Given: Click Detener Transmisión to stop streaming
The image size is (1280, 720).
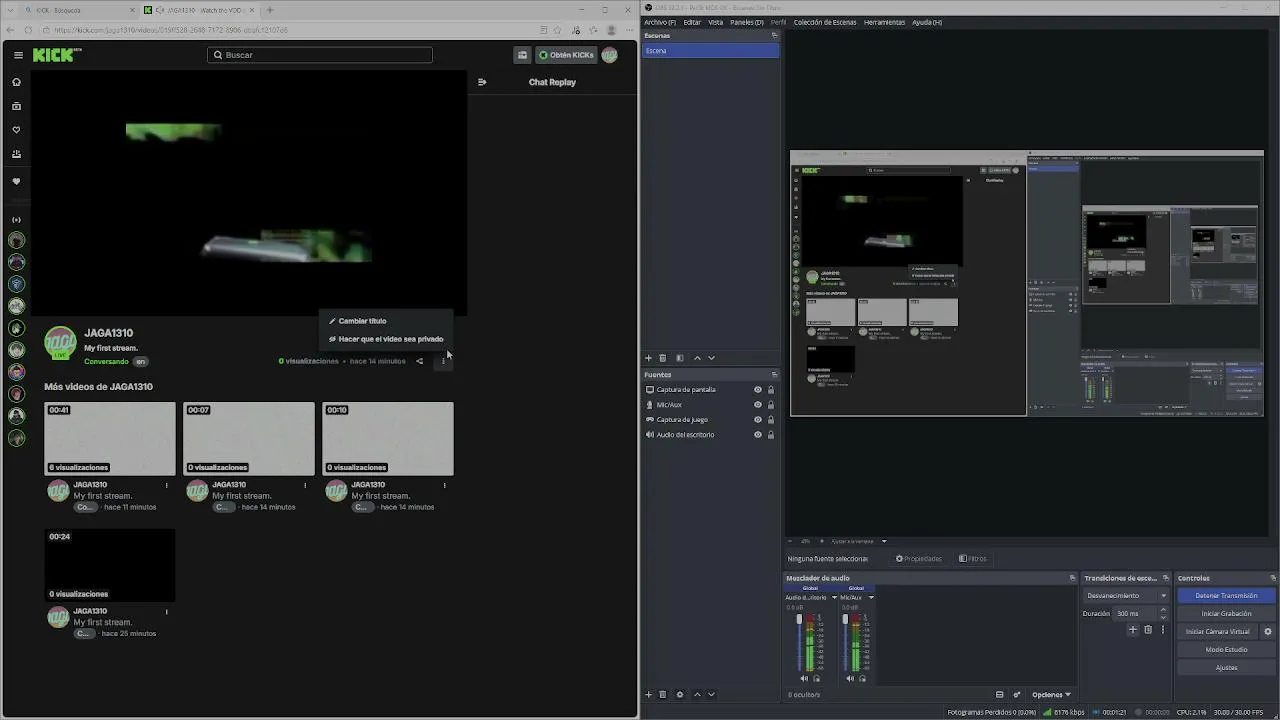Looking at the screenshot, I should (1226, 596).
